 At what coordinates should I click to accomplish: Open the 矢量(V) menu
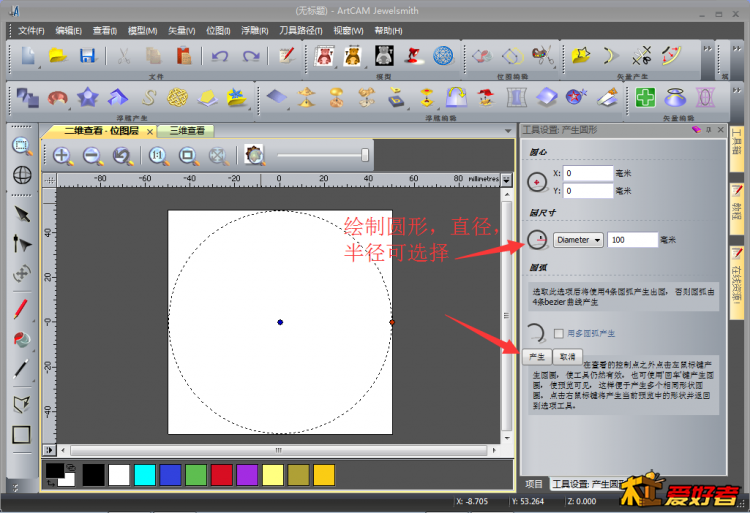pyautogui.click(x=182, y=31)
